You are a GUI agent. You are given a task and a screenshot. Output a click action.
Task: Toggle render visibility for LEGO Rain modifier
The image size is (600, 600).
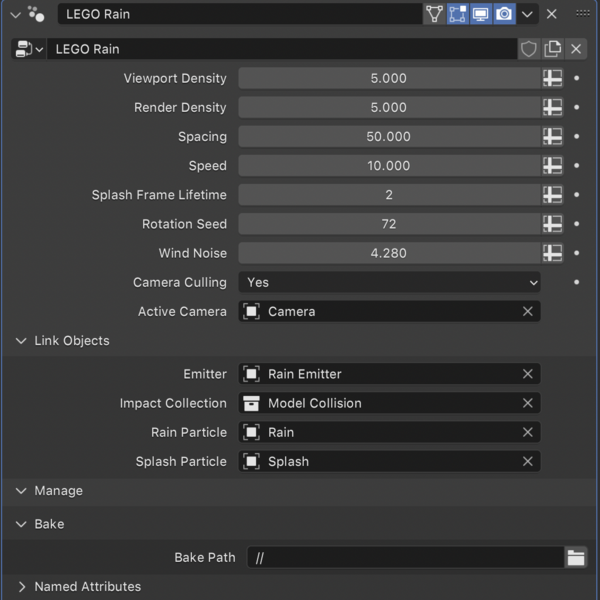point(504,14)
